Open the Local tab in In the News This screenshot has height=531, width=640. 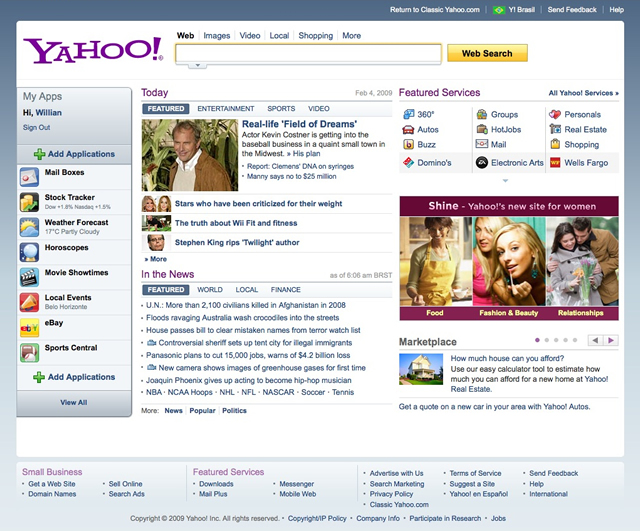(247, 289)
